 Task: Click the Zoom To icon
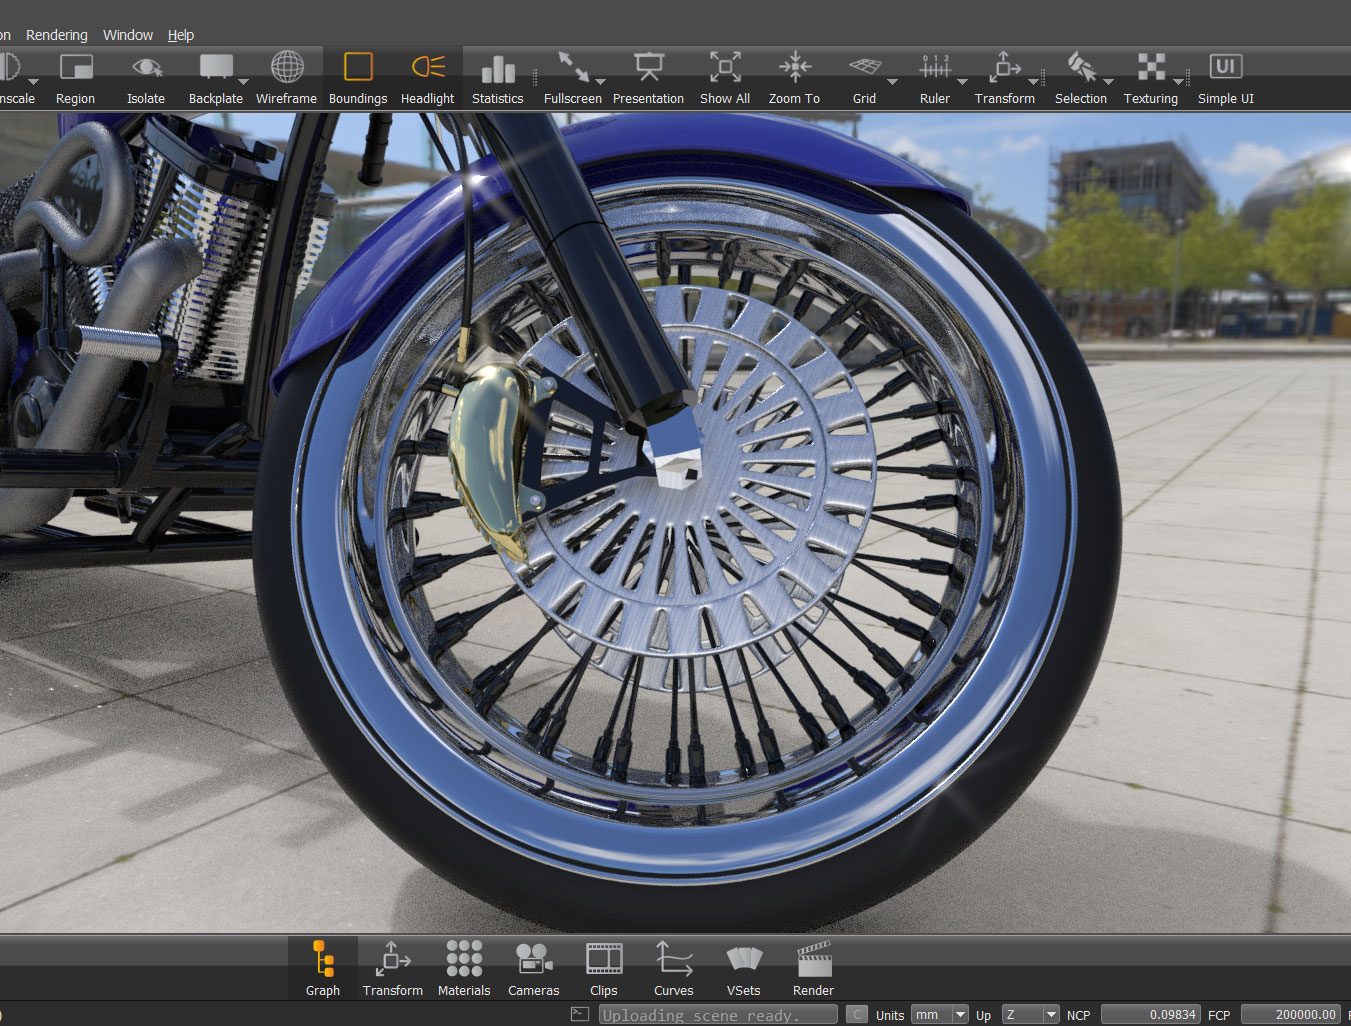794,68
